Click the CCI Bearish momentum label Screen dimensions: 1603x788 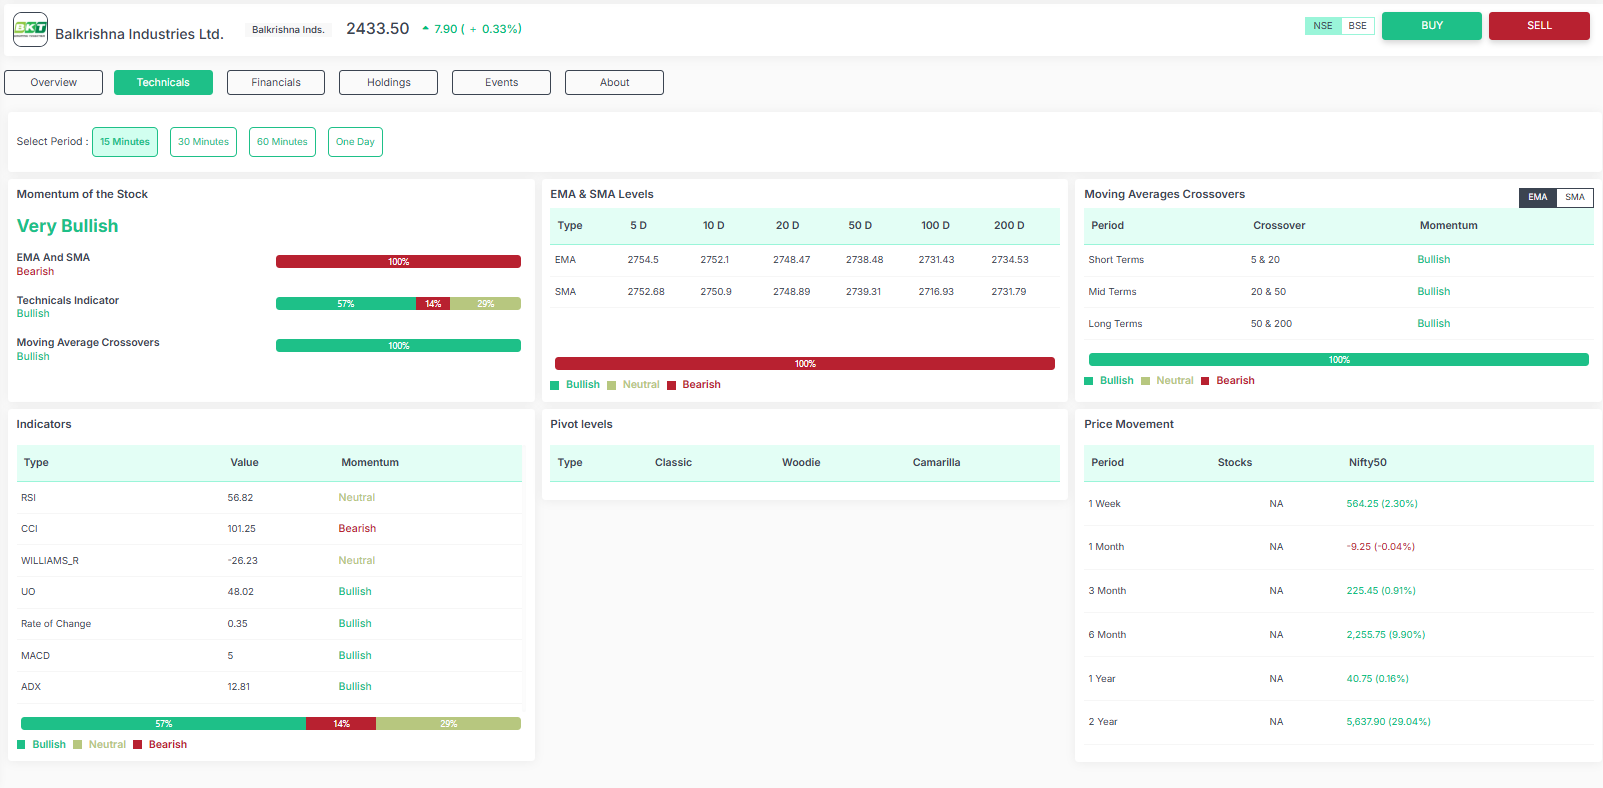tap(357, 529)
